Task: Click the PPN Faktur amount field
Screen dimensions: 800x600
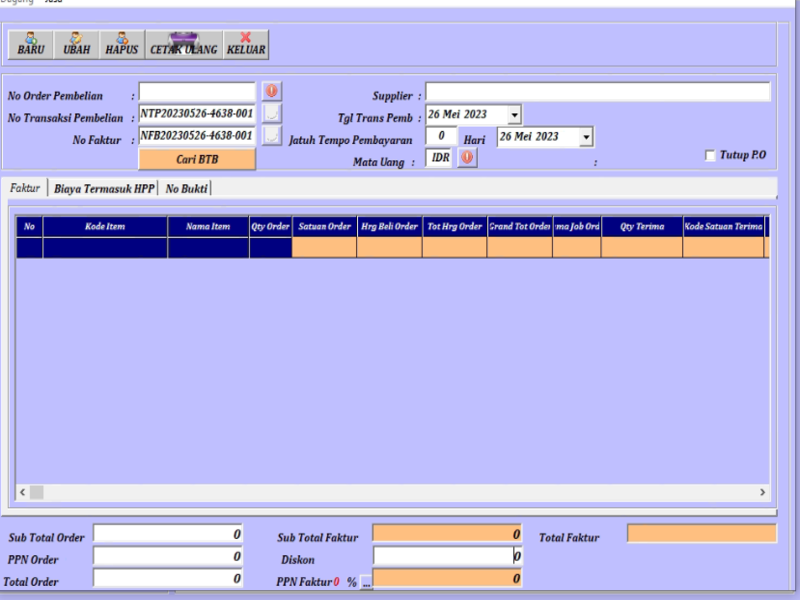Action: 447,579
